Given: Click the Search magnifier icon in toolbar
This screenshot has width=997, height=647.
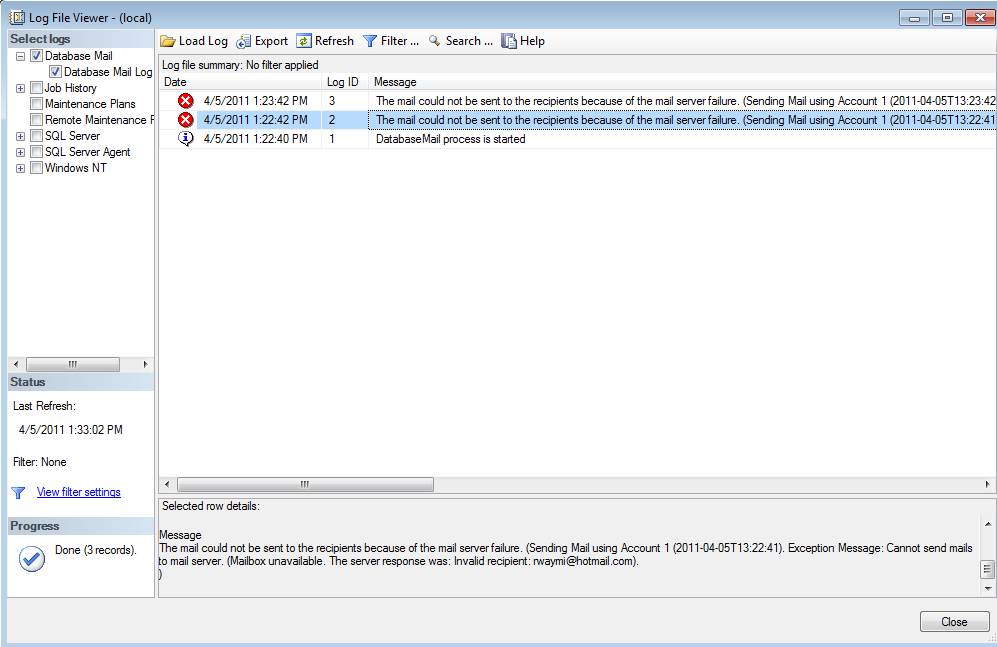Looking at the screenshot, I should [434, 41].
